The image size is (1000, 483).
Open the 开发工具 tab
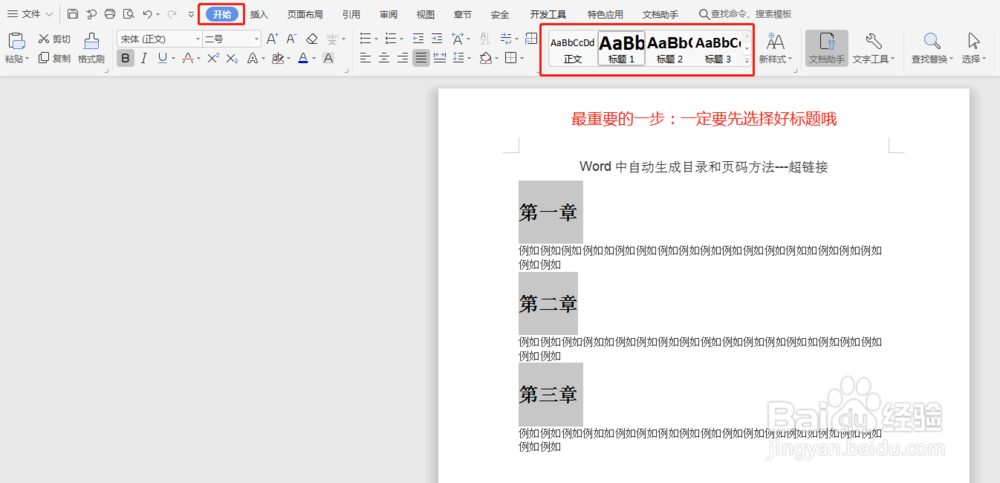[x=548, y=14]
